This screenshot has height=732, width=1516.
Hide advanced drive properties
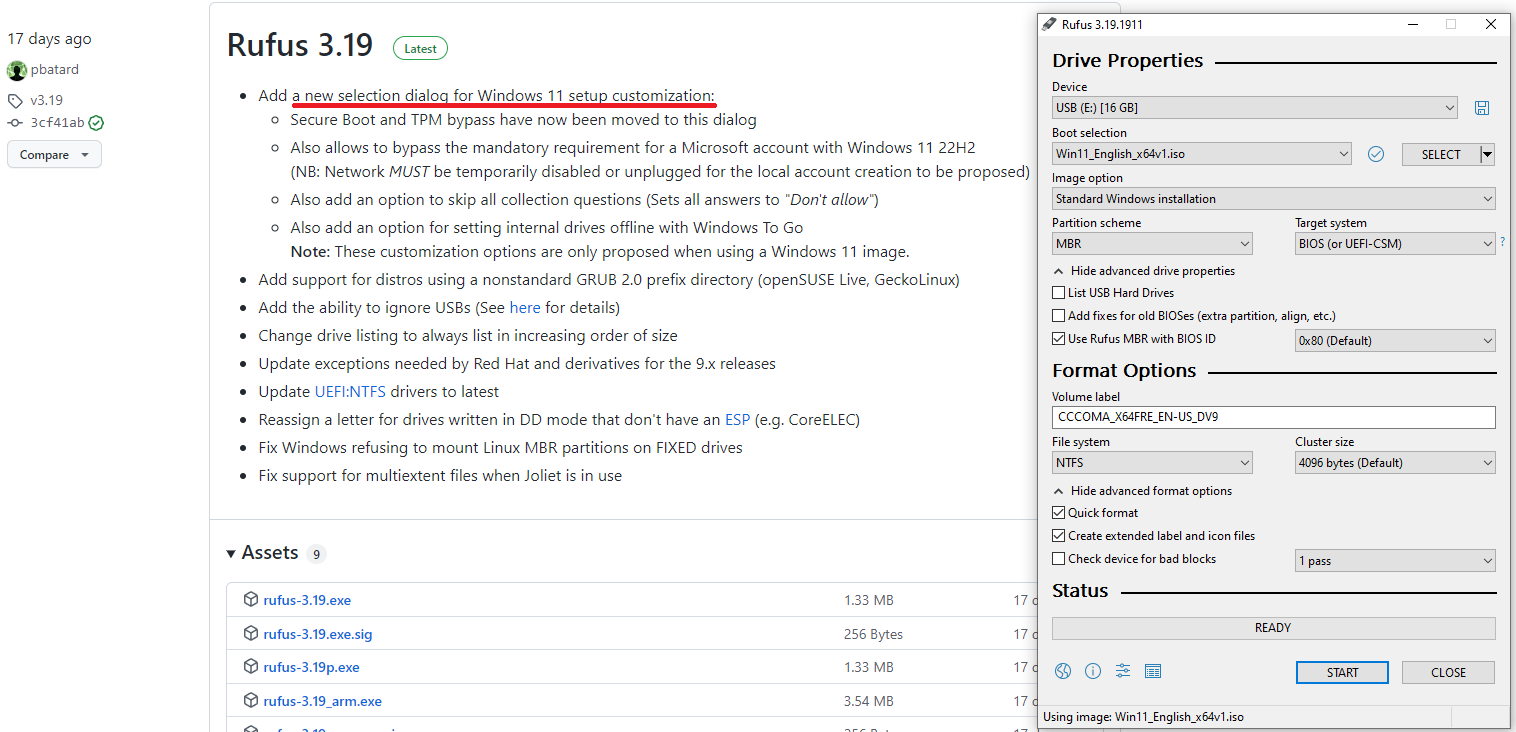(1144, 270)
